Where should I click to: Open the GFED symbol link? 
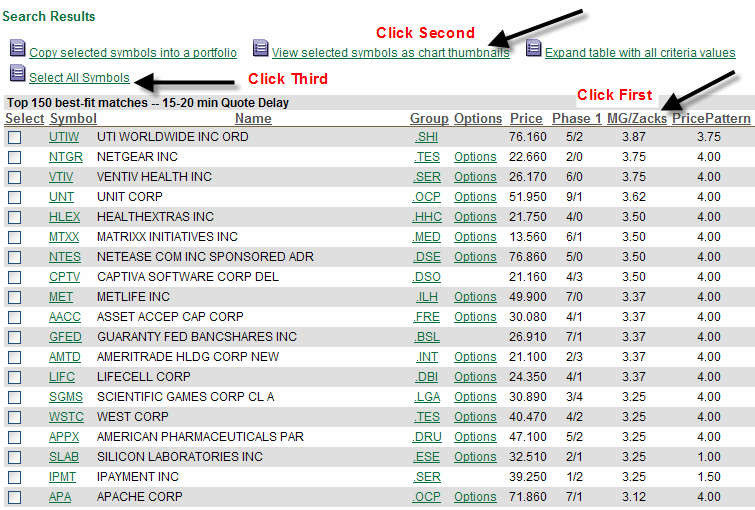click(x=65, y=337)
